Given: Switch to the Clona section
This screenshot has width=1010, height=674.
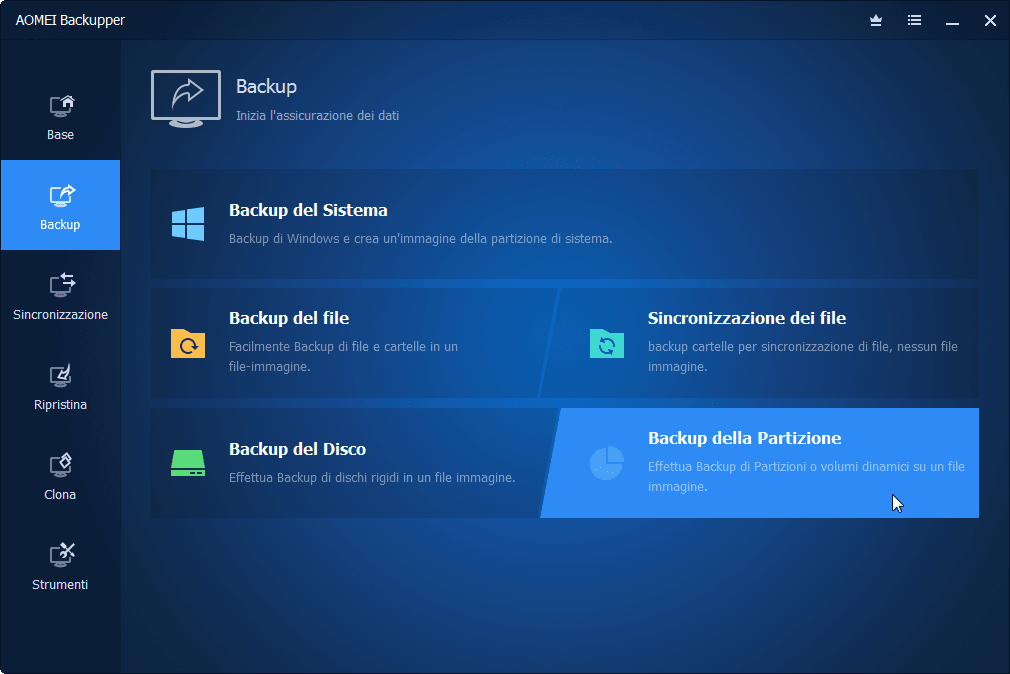Looking at the screenshot, I should point(60,475).
